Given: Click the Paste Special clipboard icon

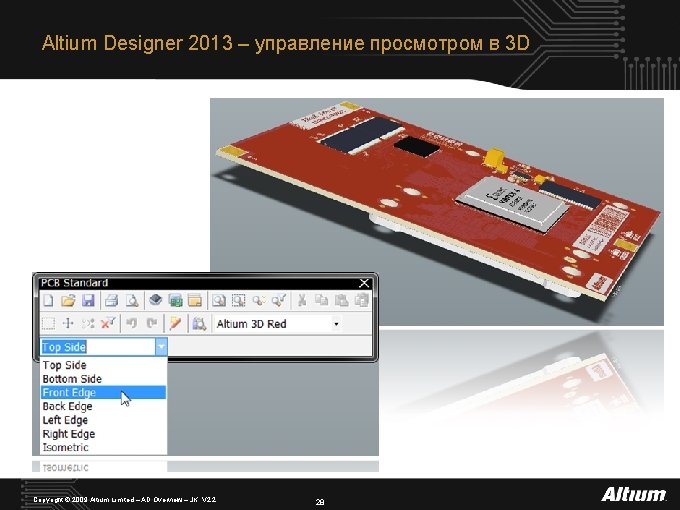Looking at the screenshot, I should pos(362,300).
